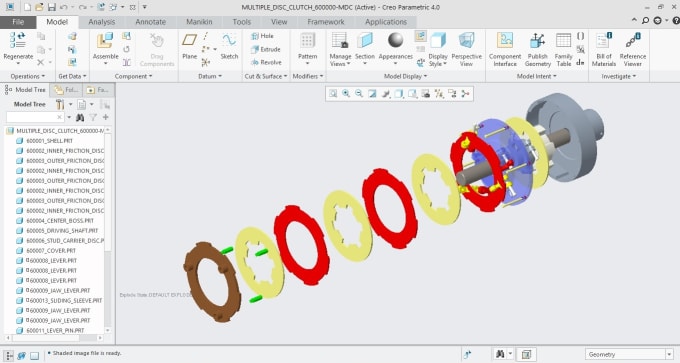Click the Revolve tool
The width and height of the screenshot is (680, 363).
point(266,62)
